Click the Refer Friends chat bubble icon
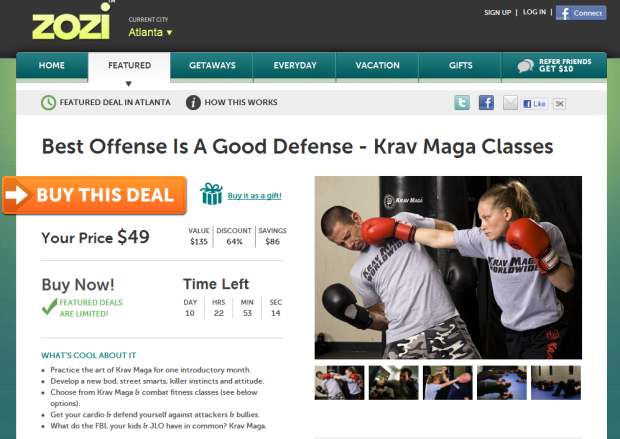Screen dimensions: 620x439 coord(525,66)
